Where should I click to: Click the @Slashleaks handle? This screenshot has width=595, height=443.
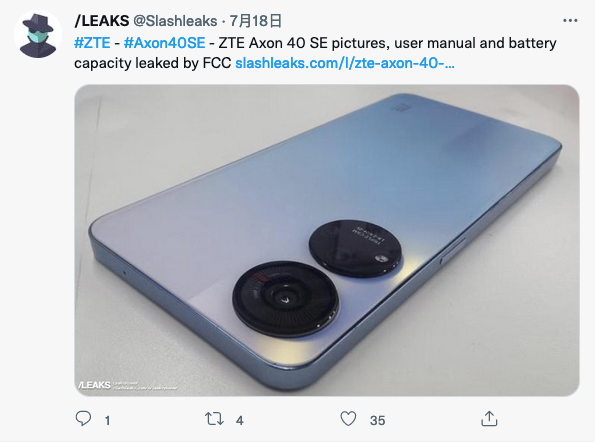(x=175, y=21)
